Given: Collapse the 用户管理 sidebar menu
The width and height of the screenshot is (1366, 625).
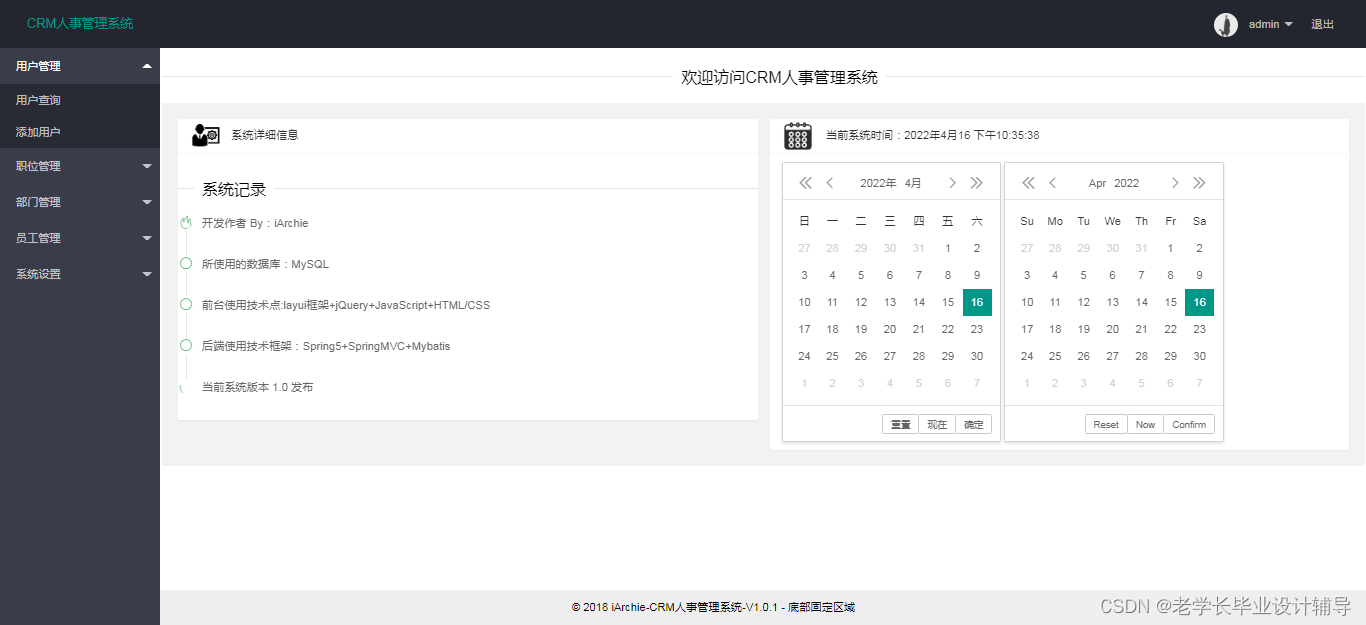Looking at the screenshot, I should click(80, 65).
